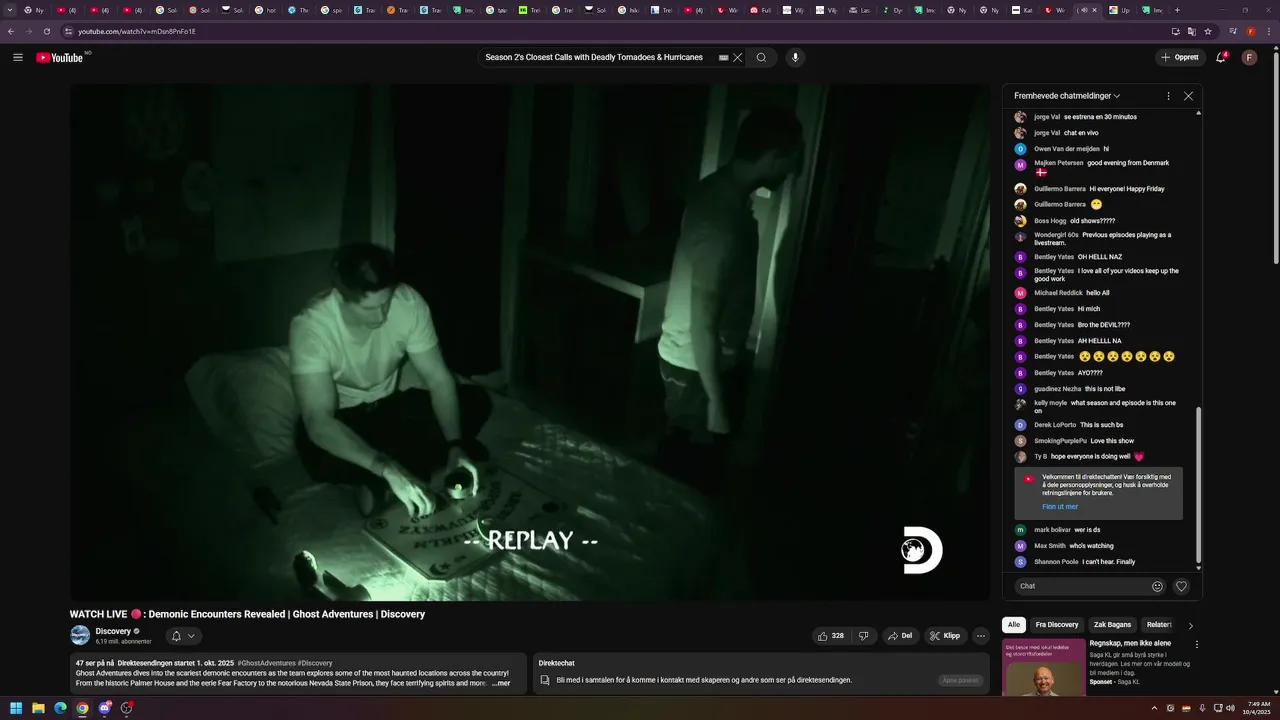Send a heart reaction in chat
Viewport: 1280px width, 720px height.
(1181, 586)
